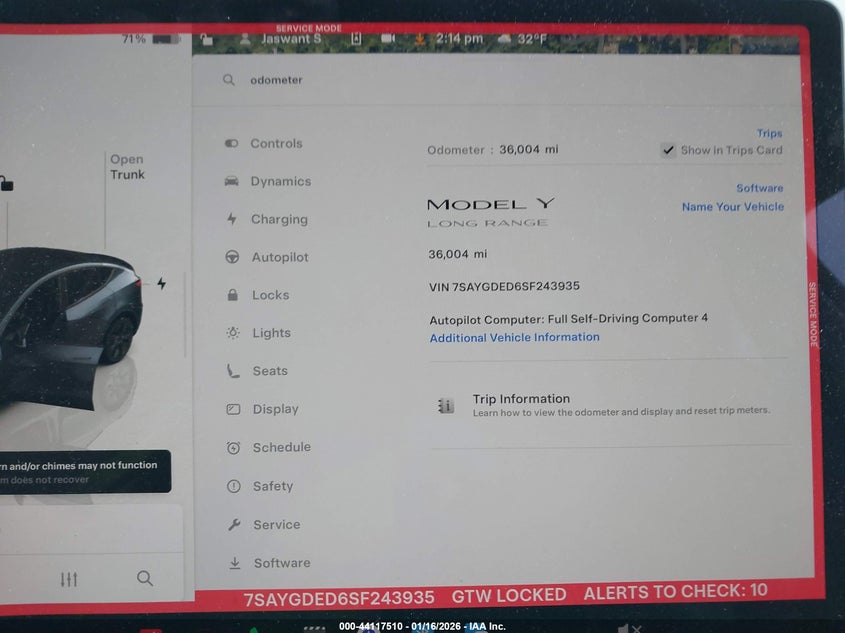Image resolution: width=845 pixels, height=633 pixels.
Task: Open Additional Vehicle Information link
Action: click(x=514, y=337)
